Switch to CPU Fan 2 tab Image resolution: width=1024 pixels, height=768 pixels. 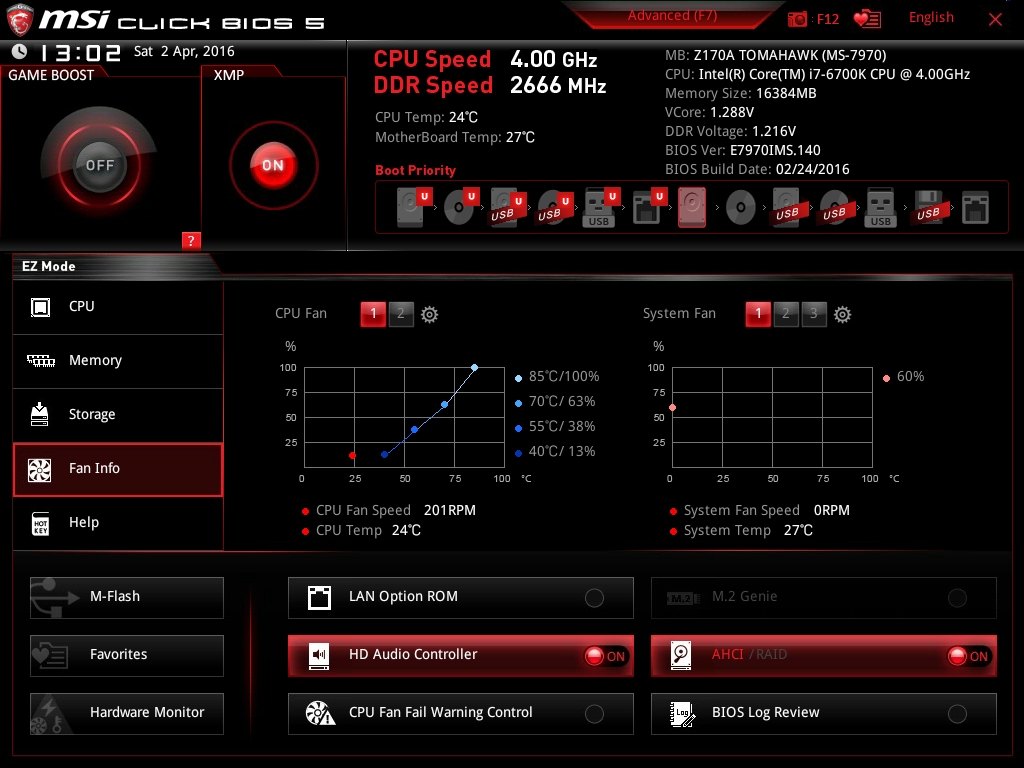(x=401, y=314)
